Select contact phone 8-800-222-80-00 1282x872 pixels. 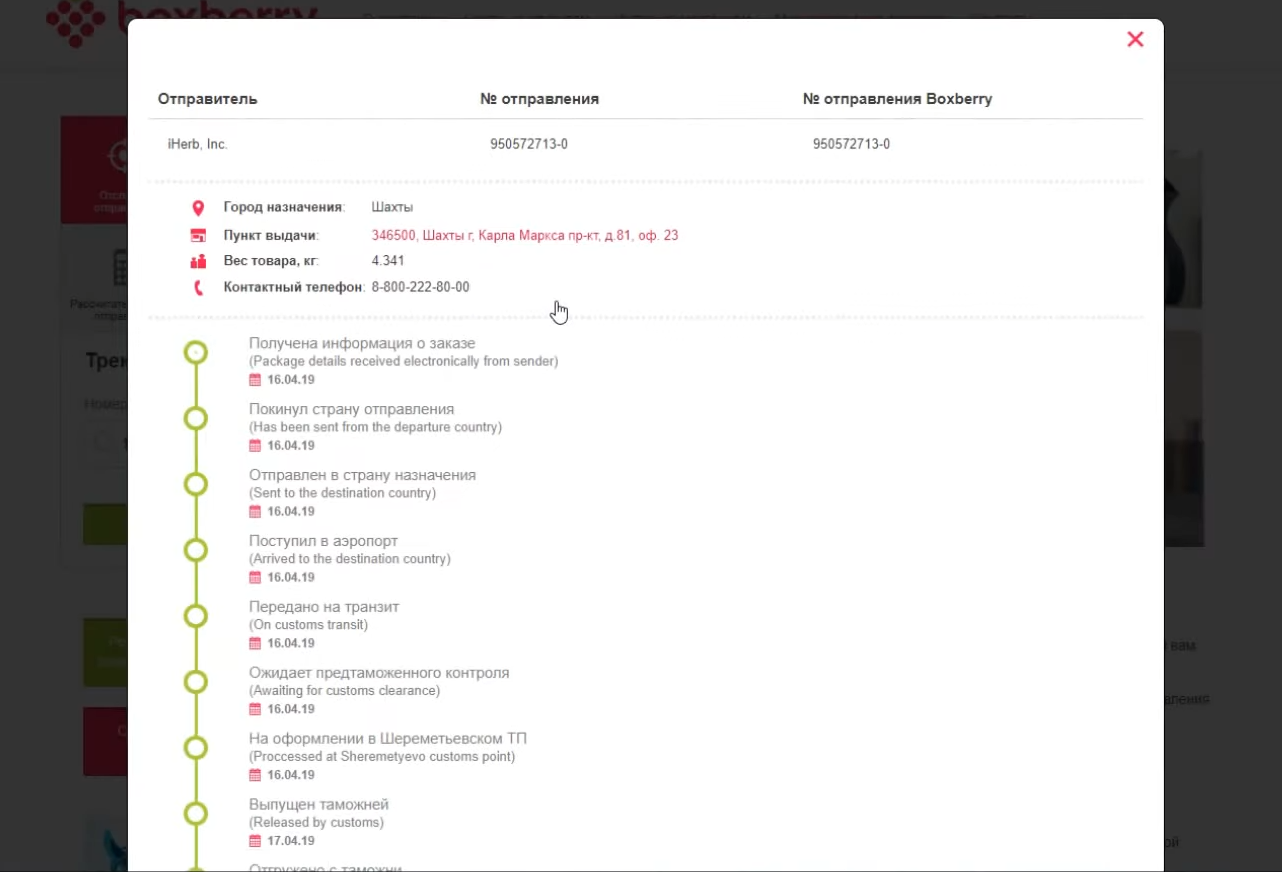point(420,288)
